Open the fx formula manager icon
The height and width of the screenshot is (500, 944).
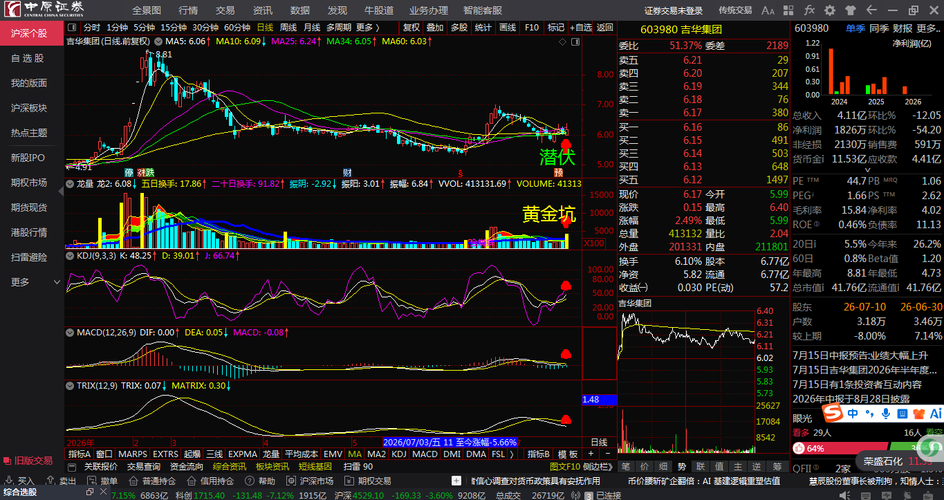point(810,10)
